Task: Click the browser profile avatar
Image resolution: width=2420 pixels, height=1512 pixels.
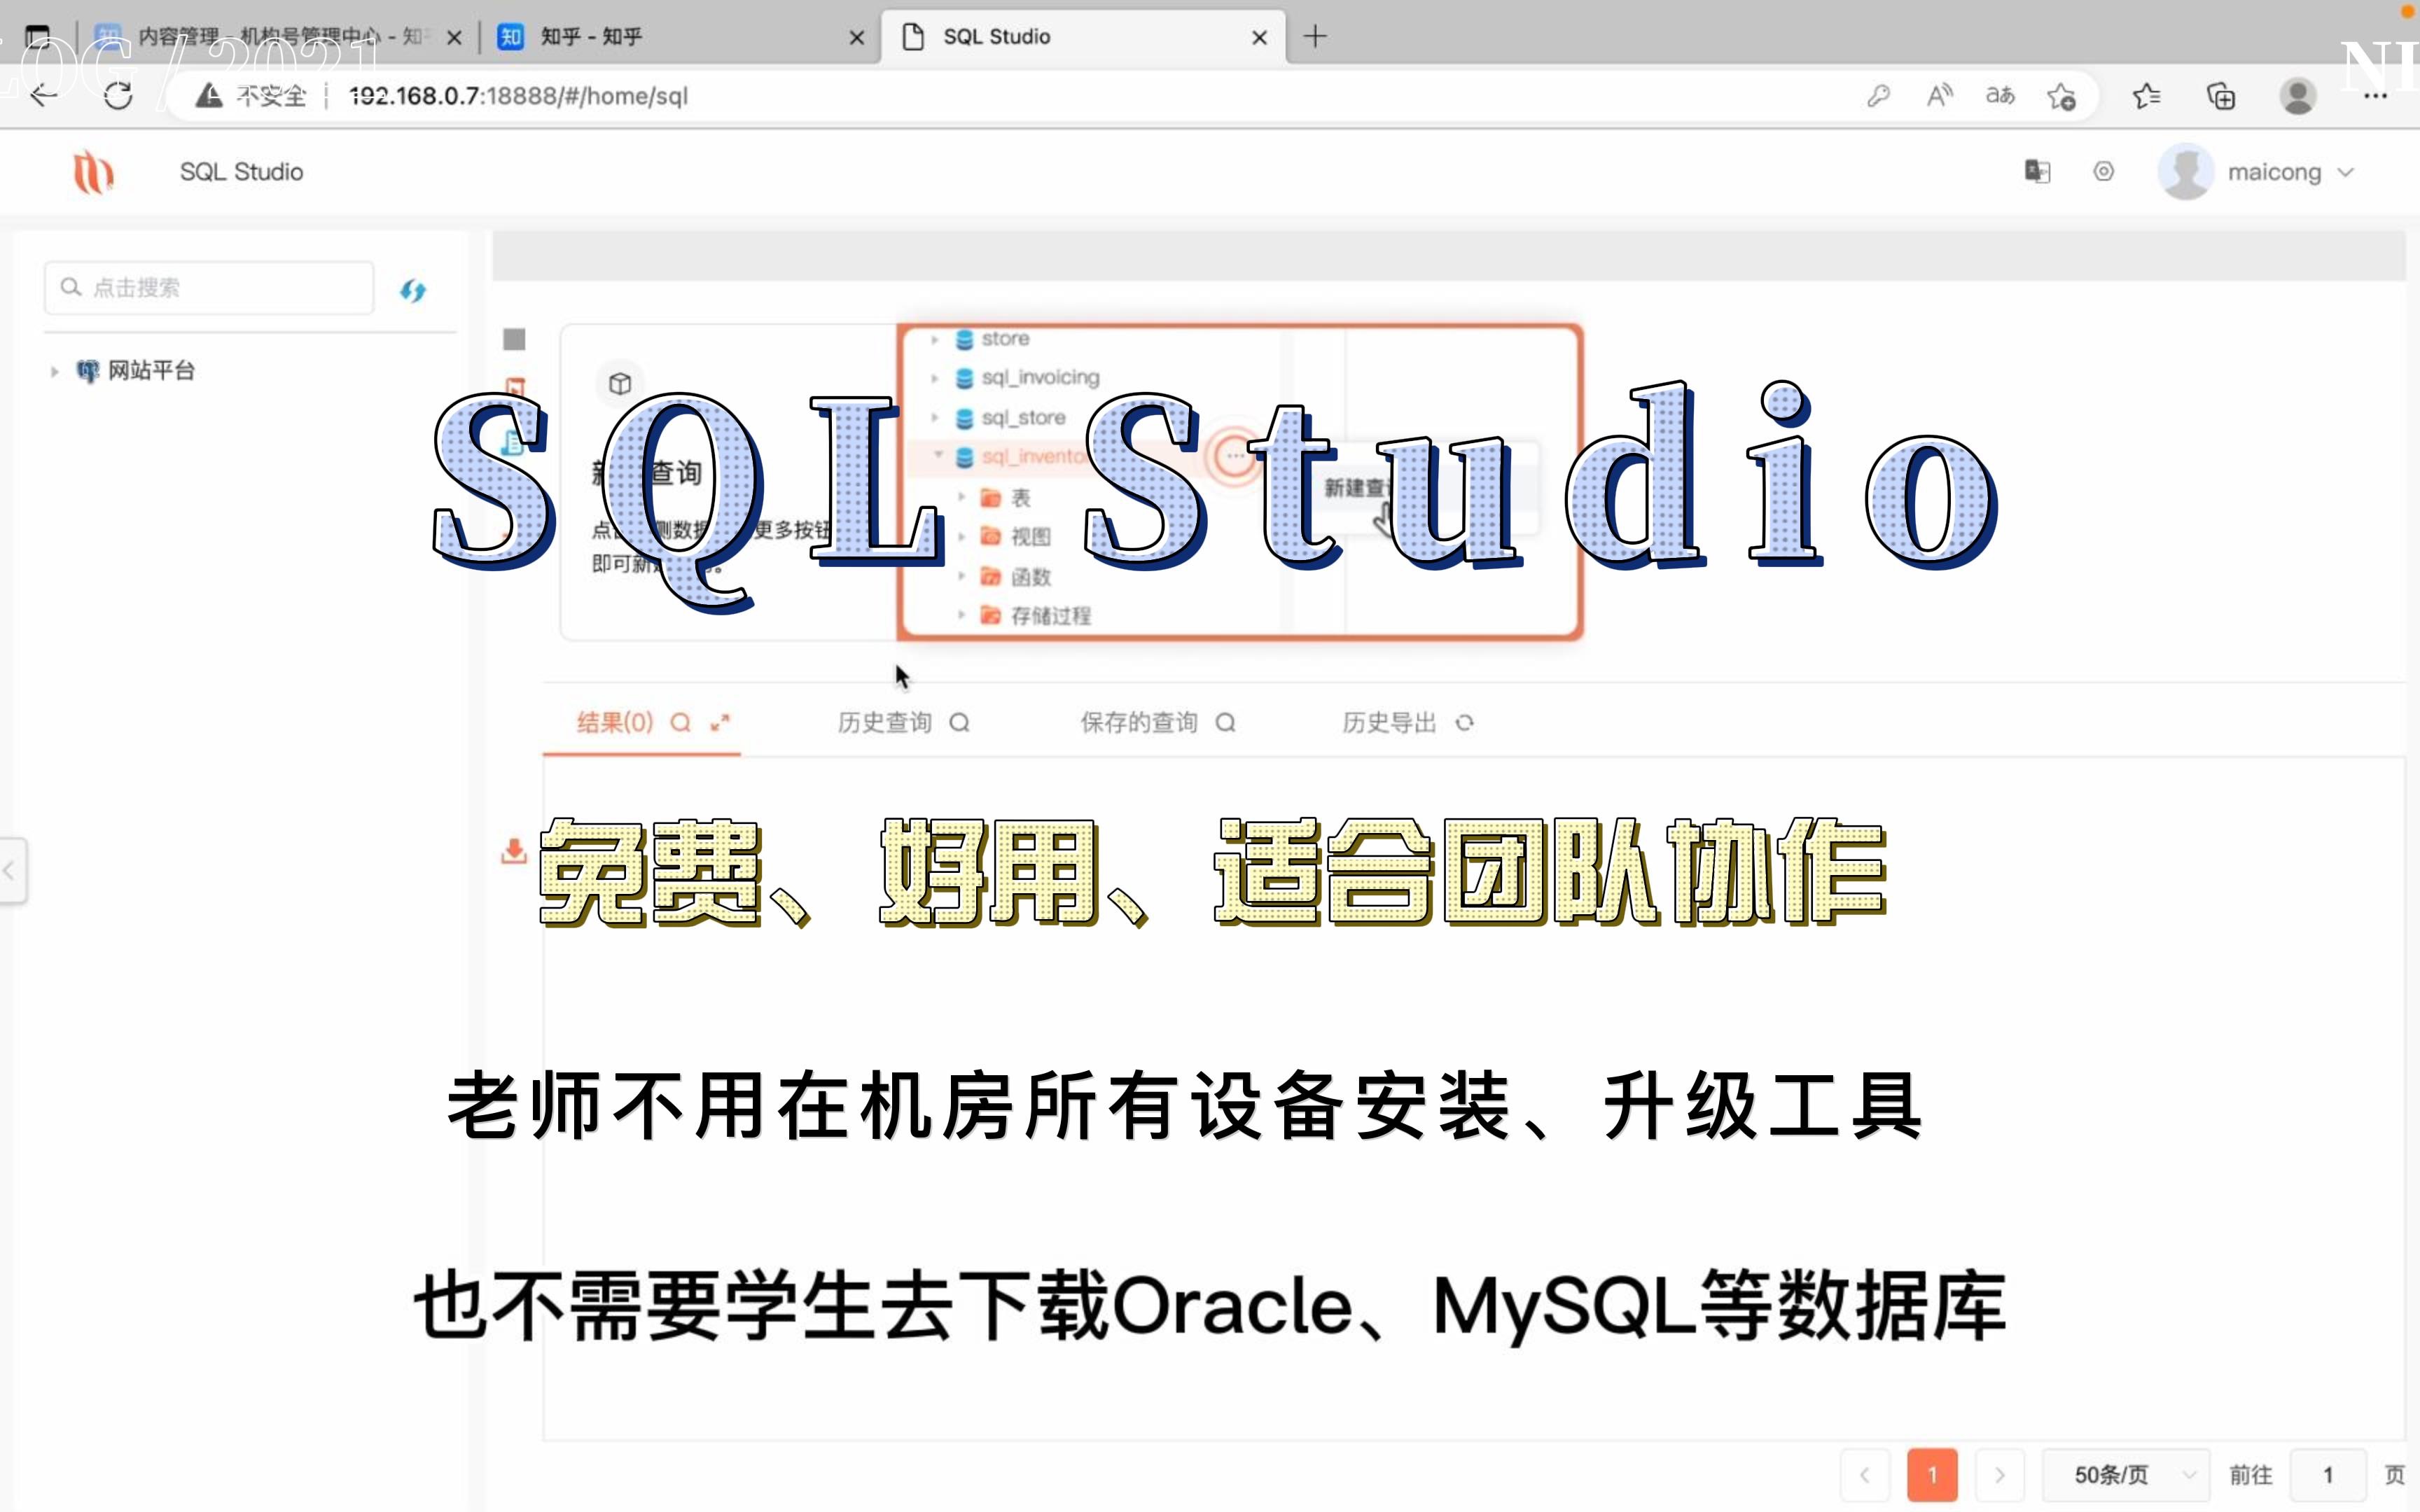Action: click(x=2298, y=96)
